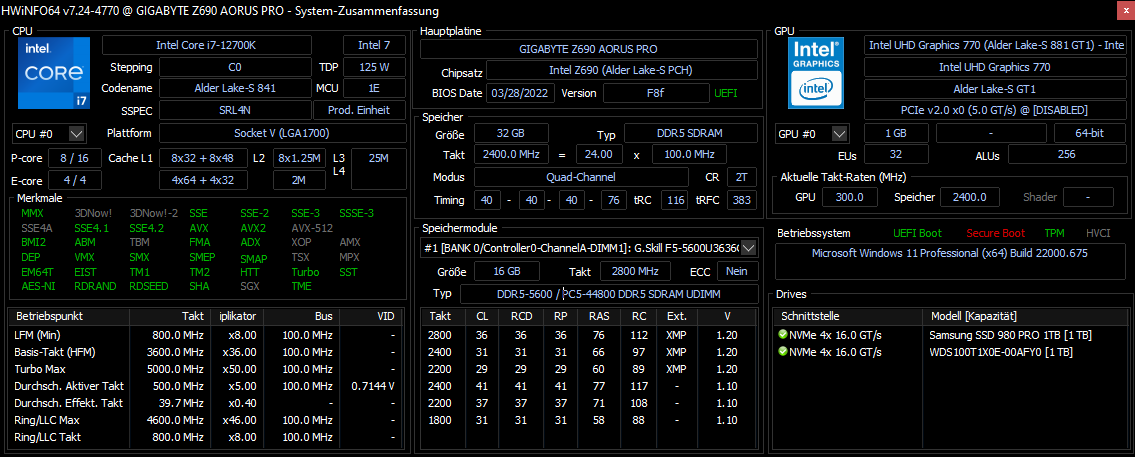The height and width of the screenshot is (457, 1135).
Task: Click the BIOS date 03/28/2022 field
Action: 520,93
